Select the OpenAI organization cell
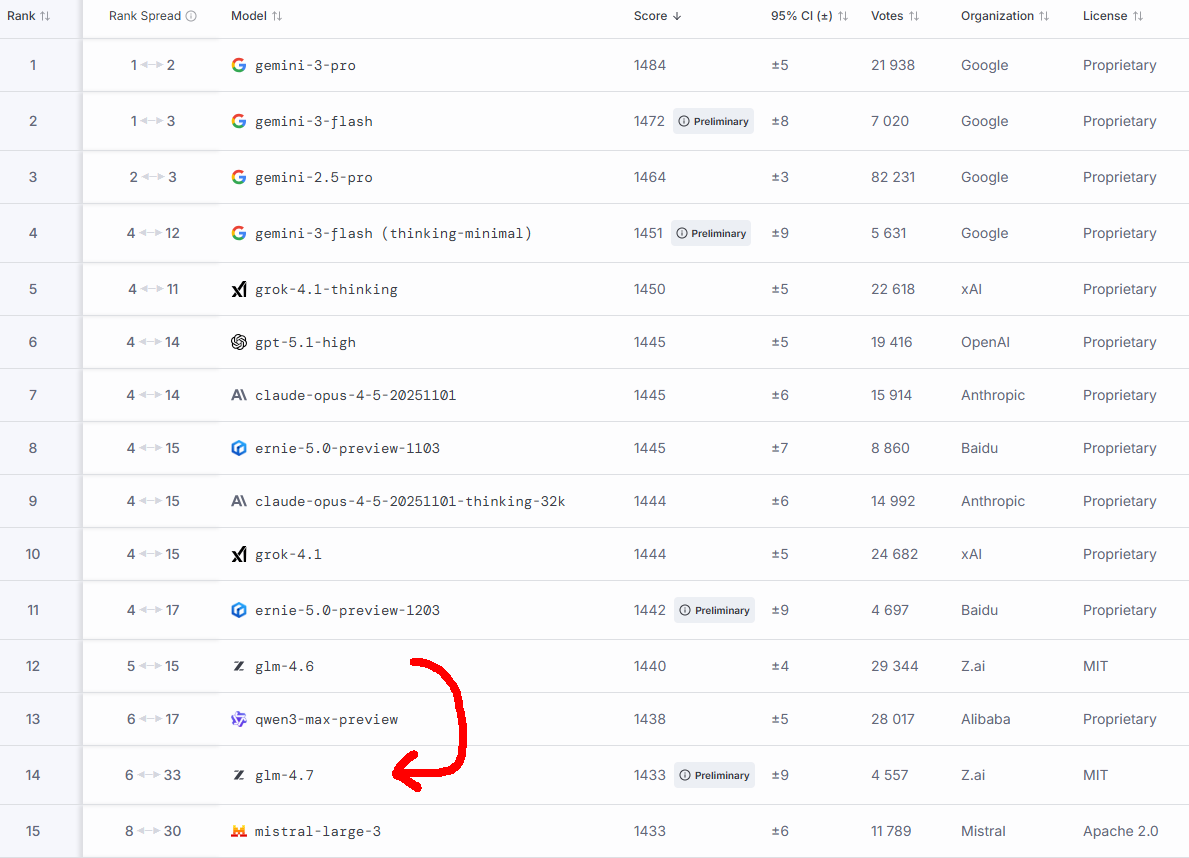The width and height of the screenshot is (1189, 858). point(986,342)
